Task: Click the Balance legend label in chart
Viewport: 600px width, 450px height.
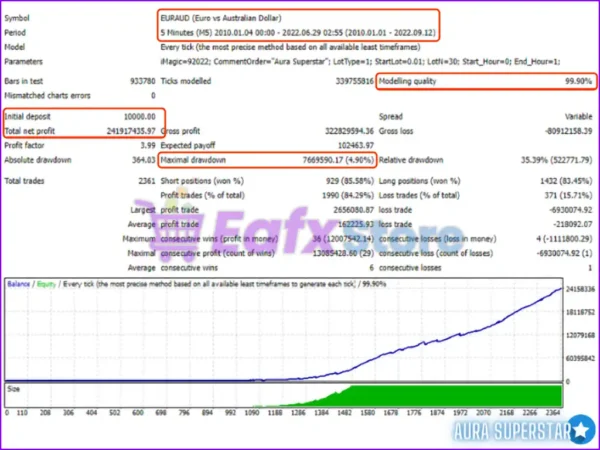Action: [19, 284]
